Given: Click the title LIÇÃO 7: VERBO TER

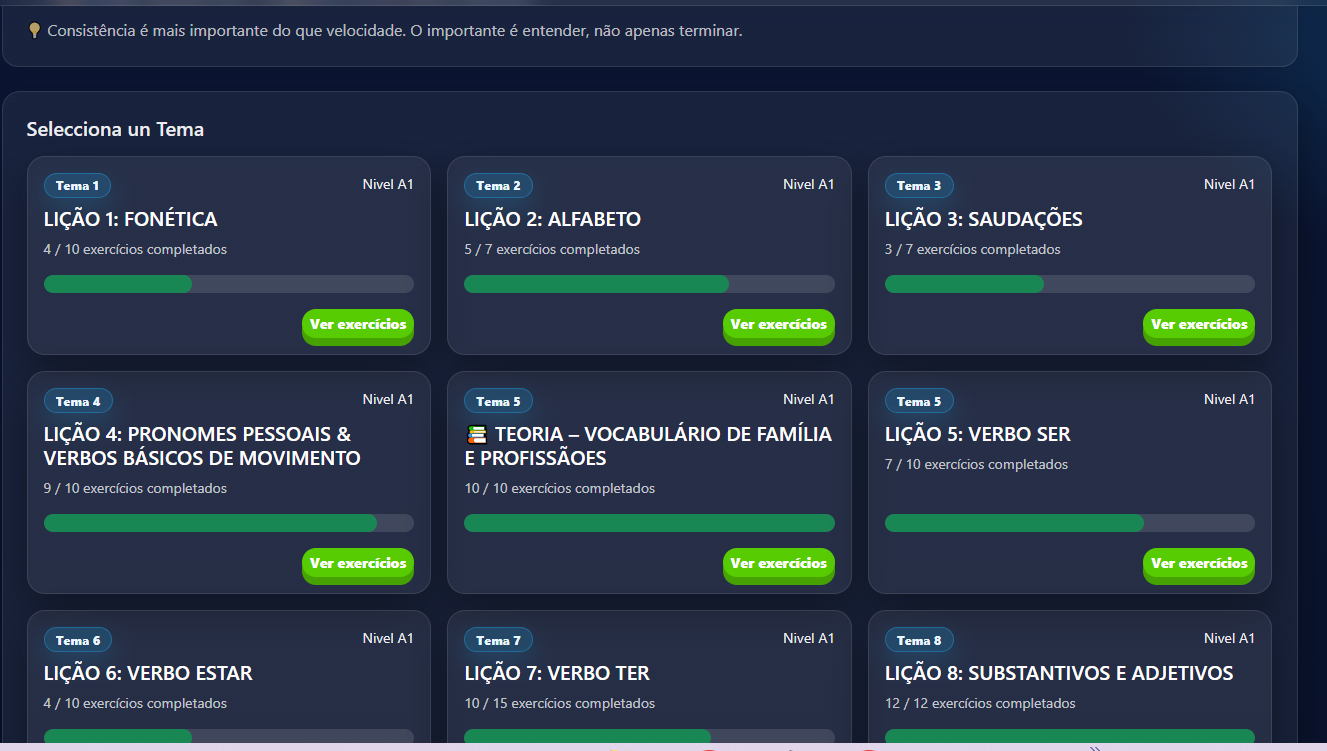Looking at the screenshot, I should pyautogui.click(x=557, y=673).
